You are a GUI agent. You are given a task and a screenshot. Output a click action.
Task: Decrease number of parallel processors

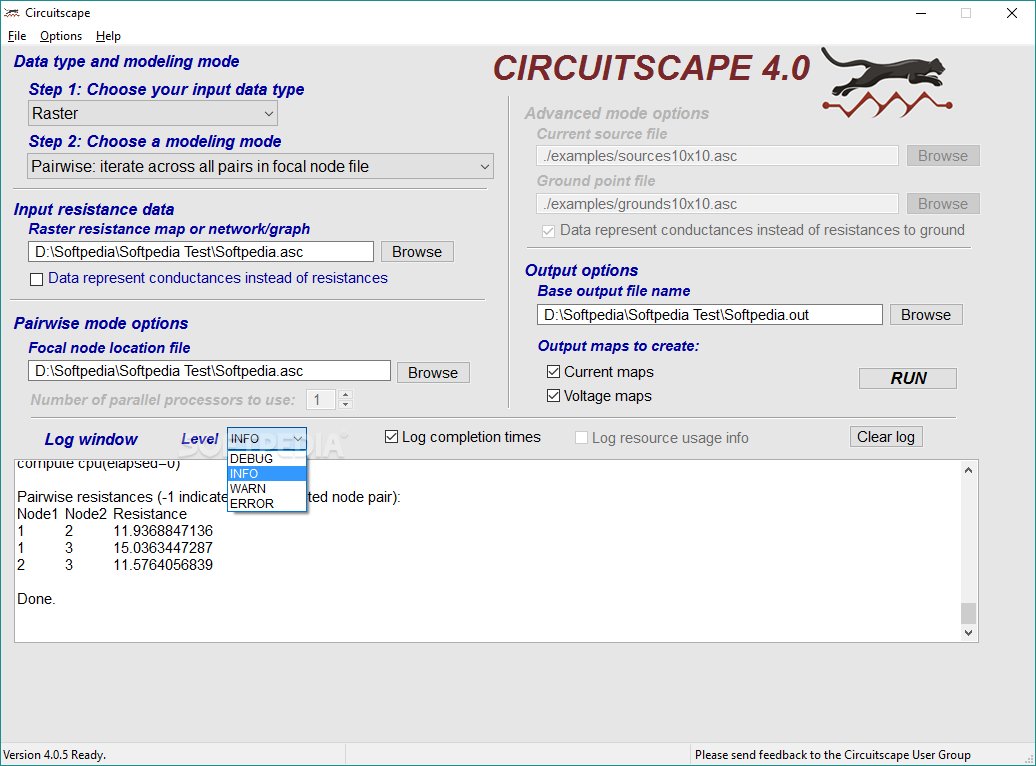click(345, 404)
